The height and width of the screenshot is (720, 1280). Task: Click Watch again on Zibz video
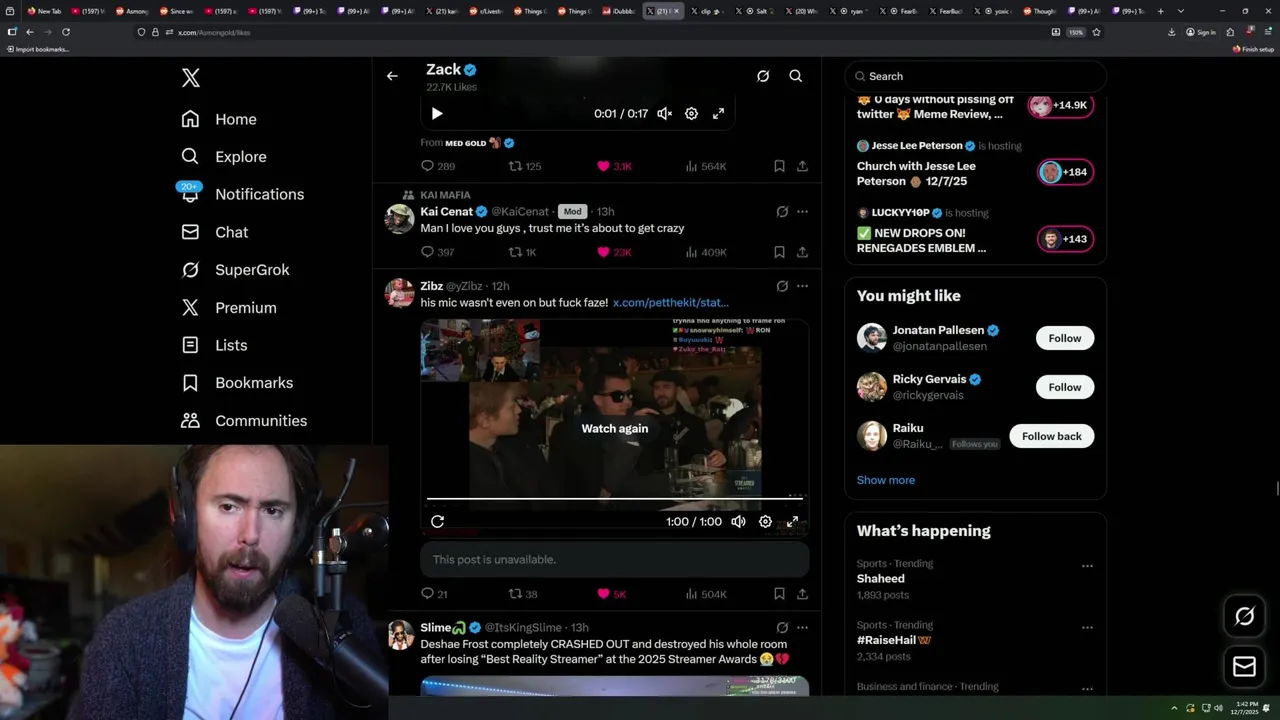tap(615, 428)
